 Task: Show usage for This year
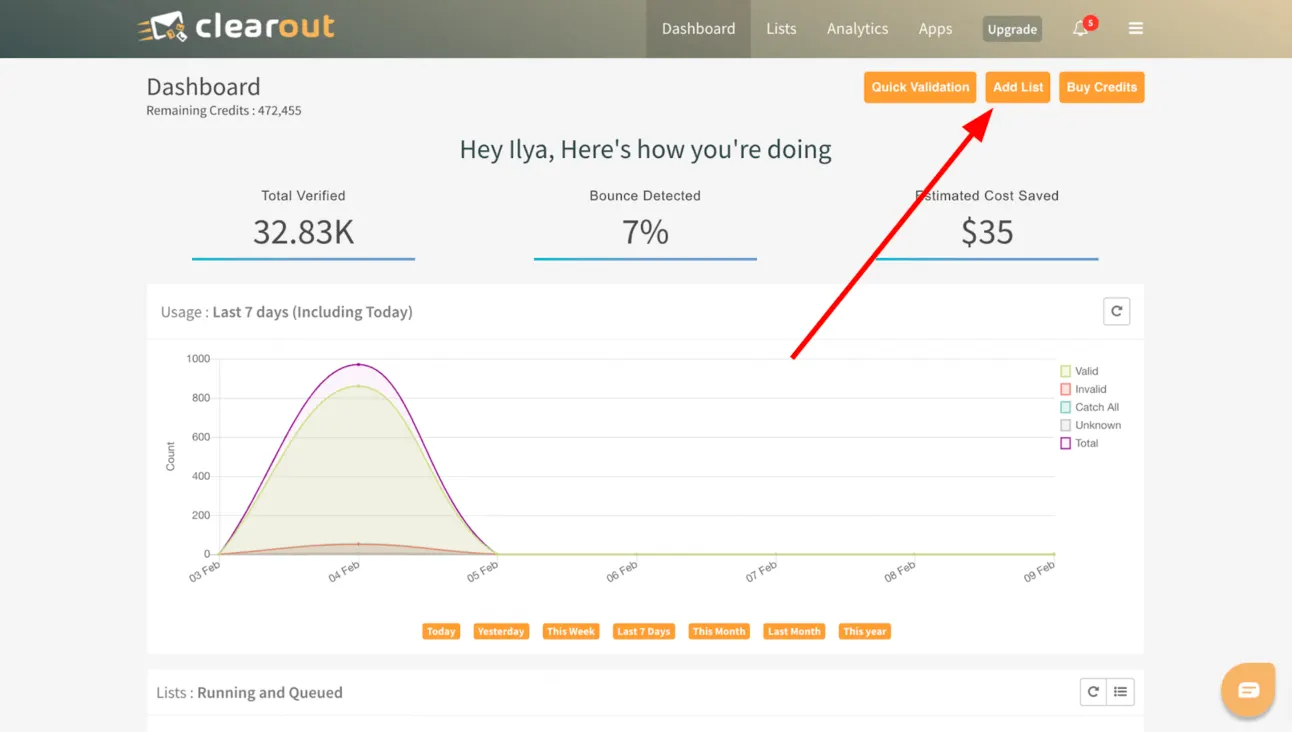point(865,631)
